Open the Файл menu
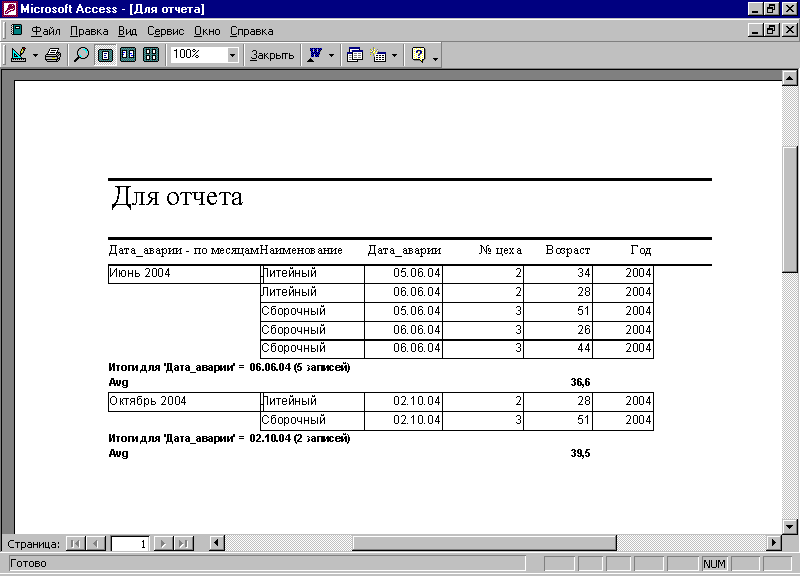 45,31
